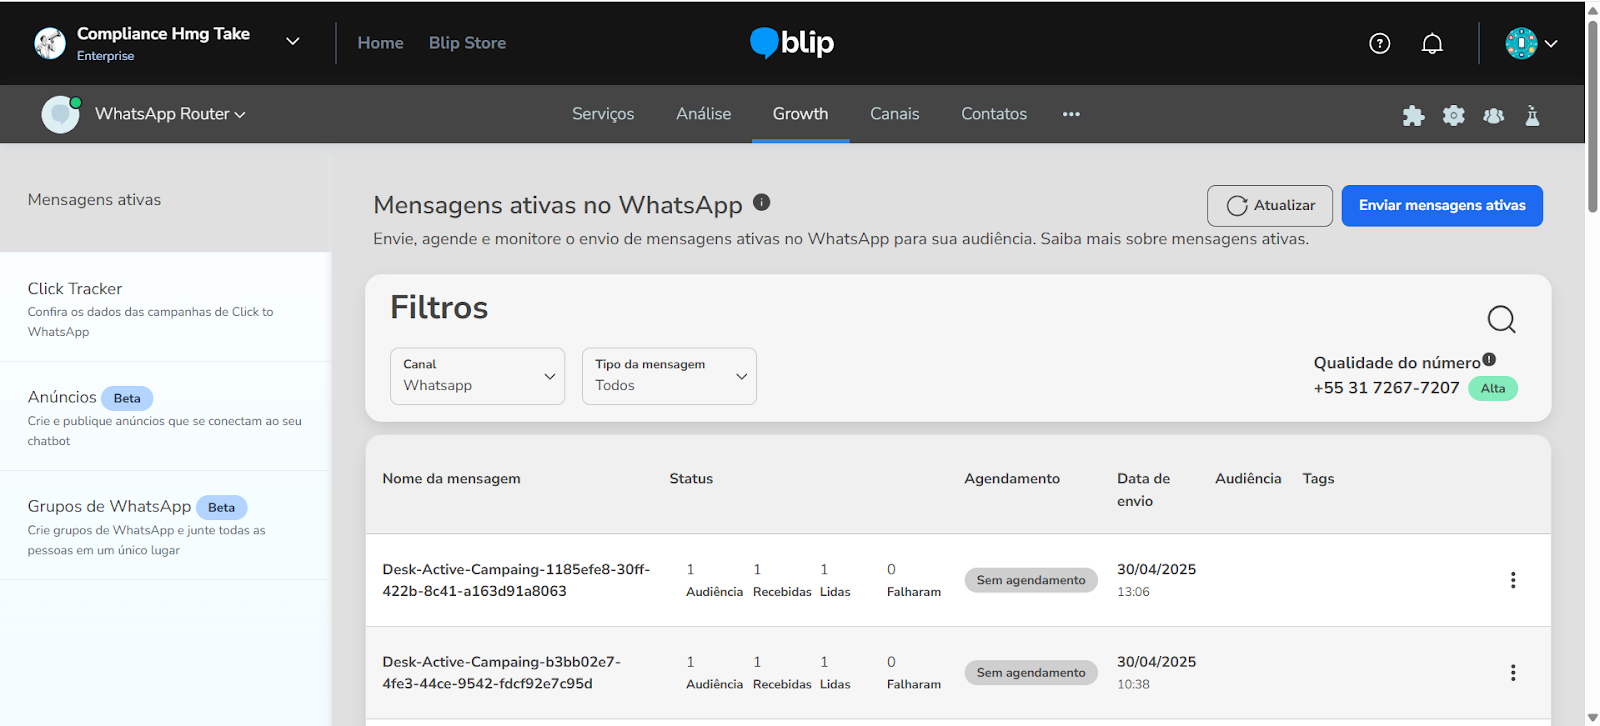Click Sem agendamento badge dated 30/04/2025 10:38
Image resolution: width=1600 pixels, height=726 pixels.
1031,673
